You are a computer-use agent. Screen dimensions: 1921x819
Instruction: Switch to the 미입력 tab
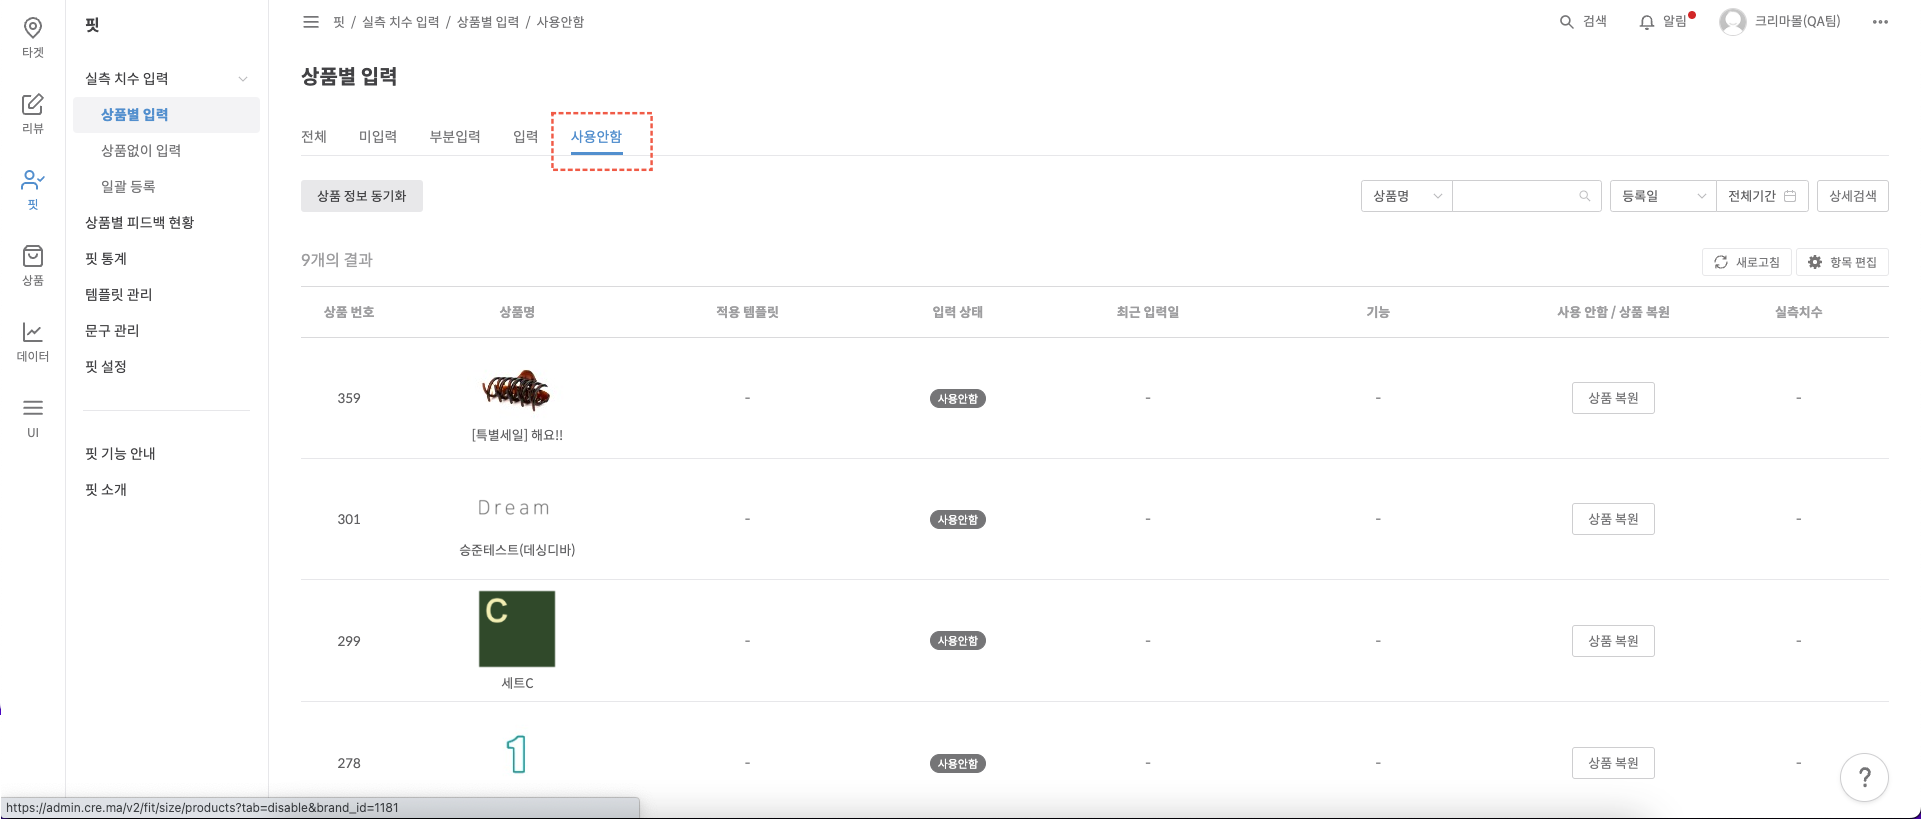tap(378, 137)
